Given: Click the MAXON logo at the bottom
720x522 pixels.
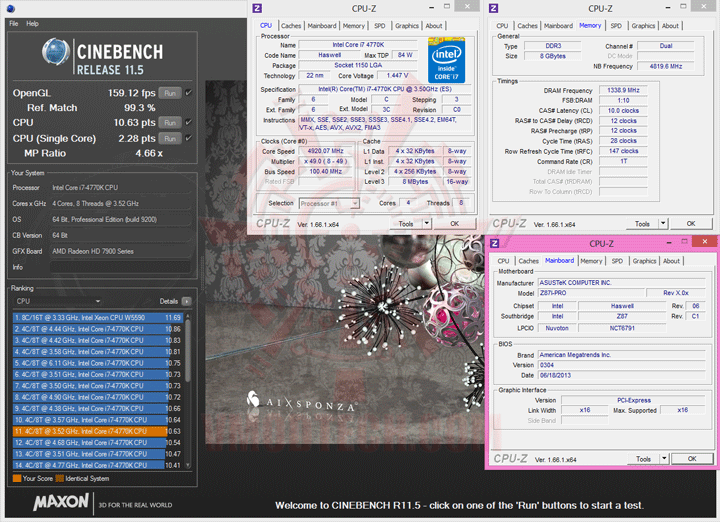Looking at the screenshot, I should 61,501.
